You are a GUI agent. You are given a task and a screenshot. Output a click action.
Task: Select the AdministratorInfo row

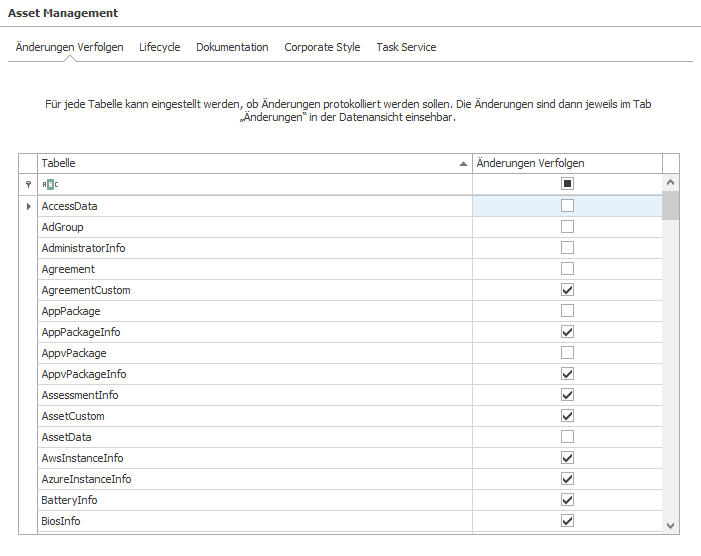pyautogui.click(x=350, y=248)
